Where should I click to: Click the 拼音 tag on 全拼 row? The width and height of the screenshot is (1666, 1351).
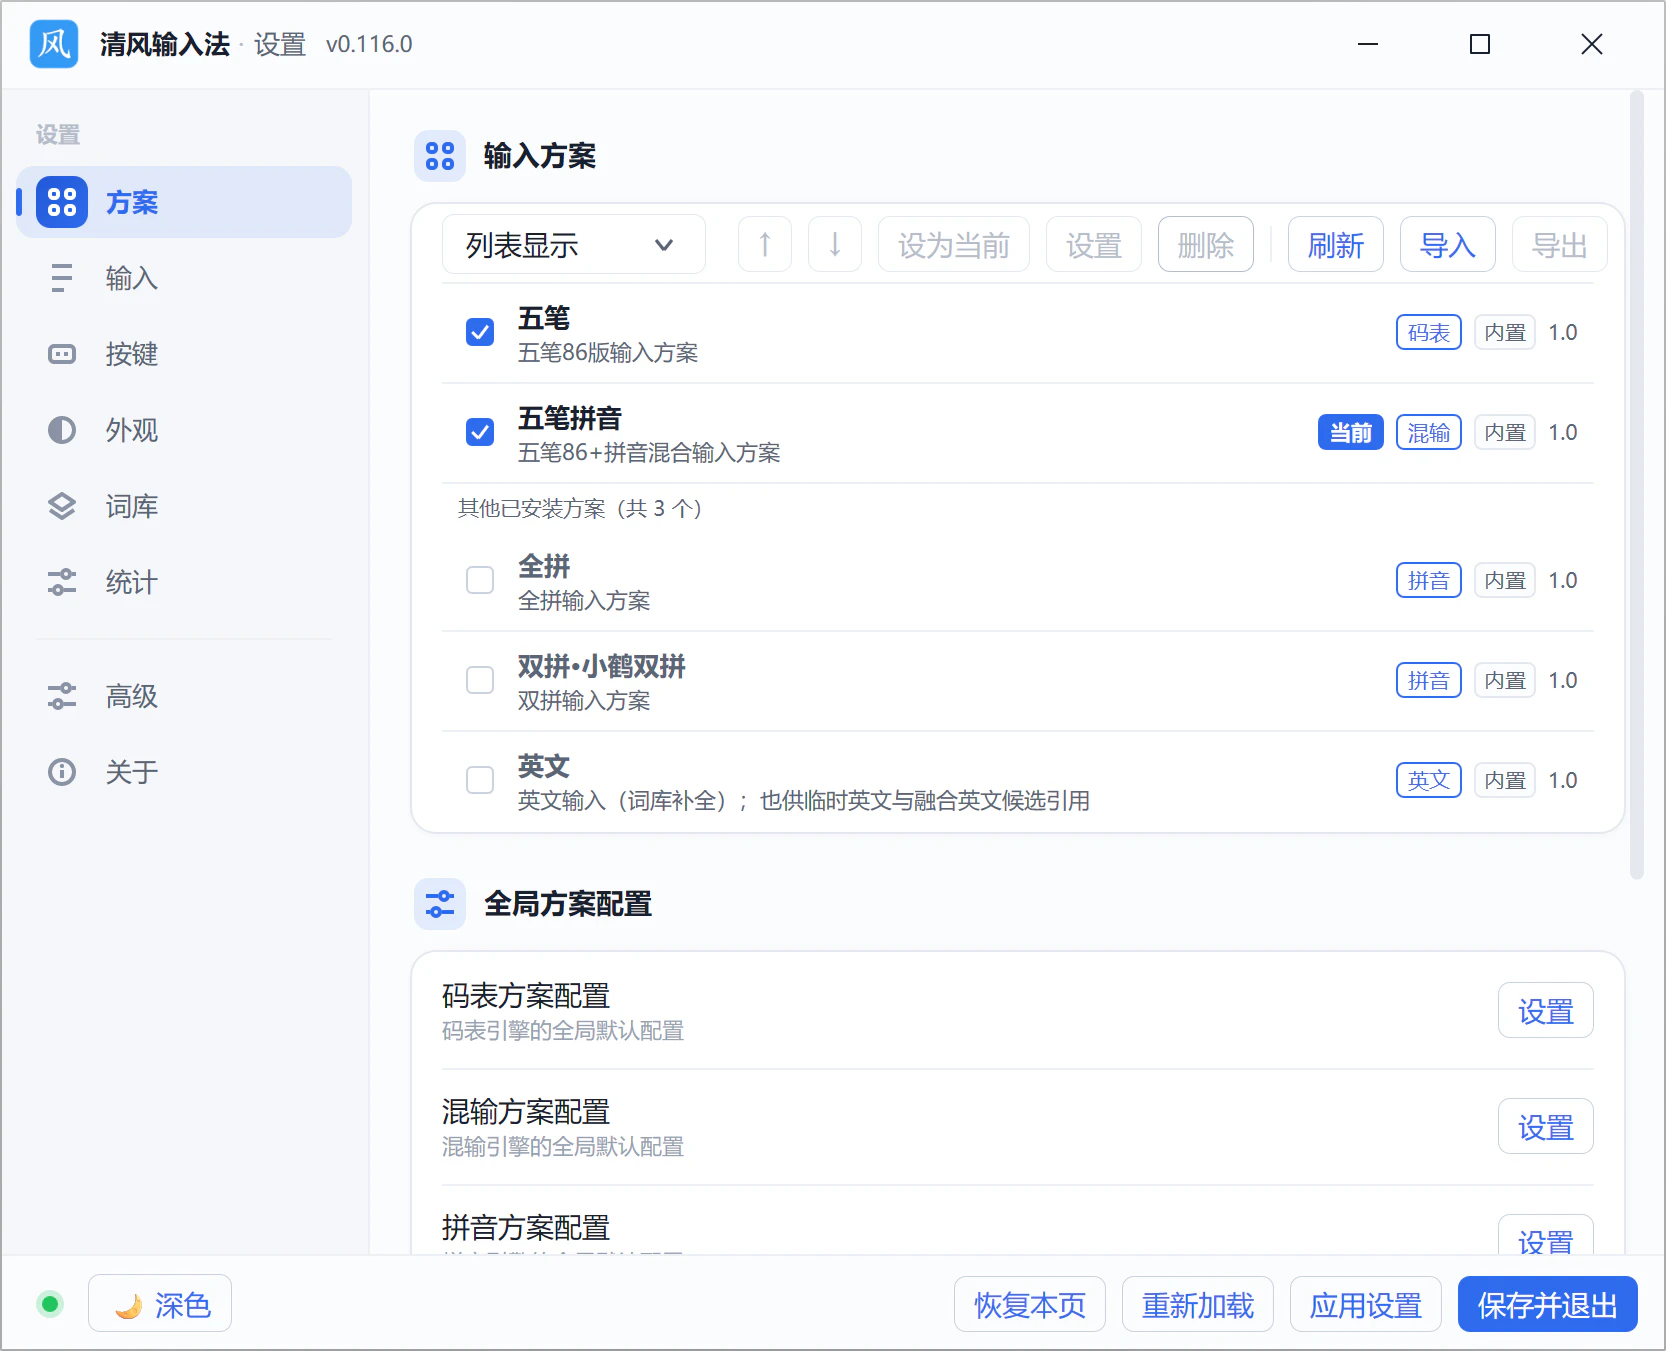click(x=1429, y=580)
